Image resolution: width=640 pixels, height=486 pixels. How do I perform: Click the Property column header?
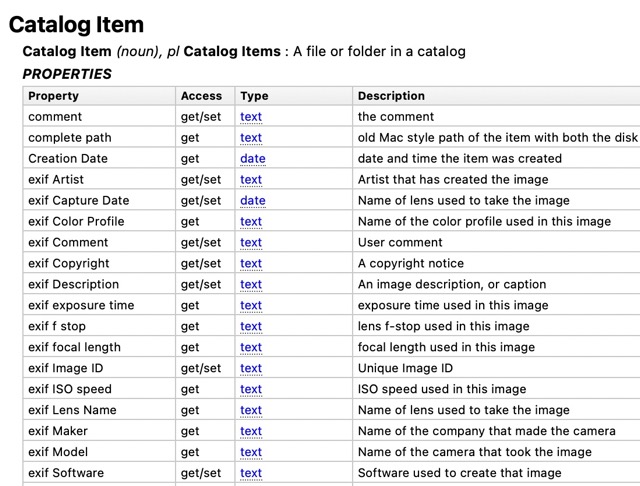54,96
